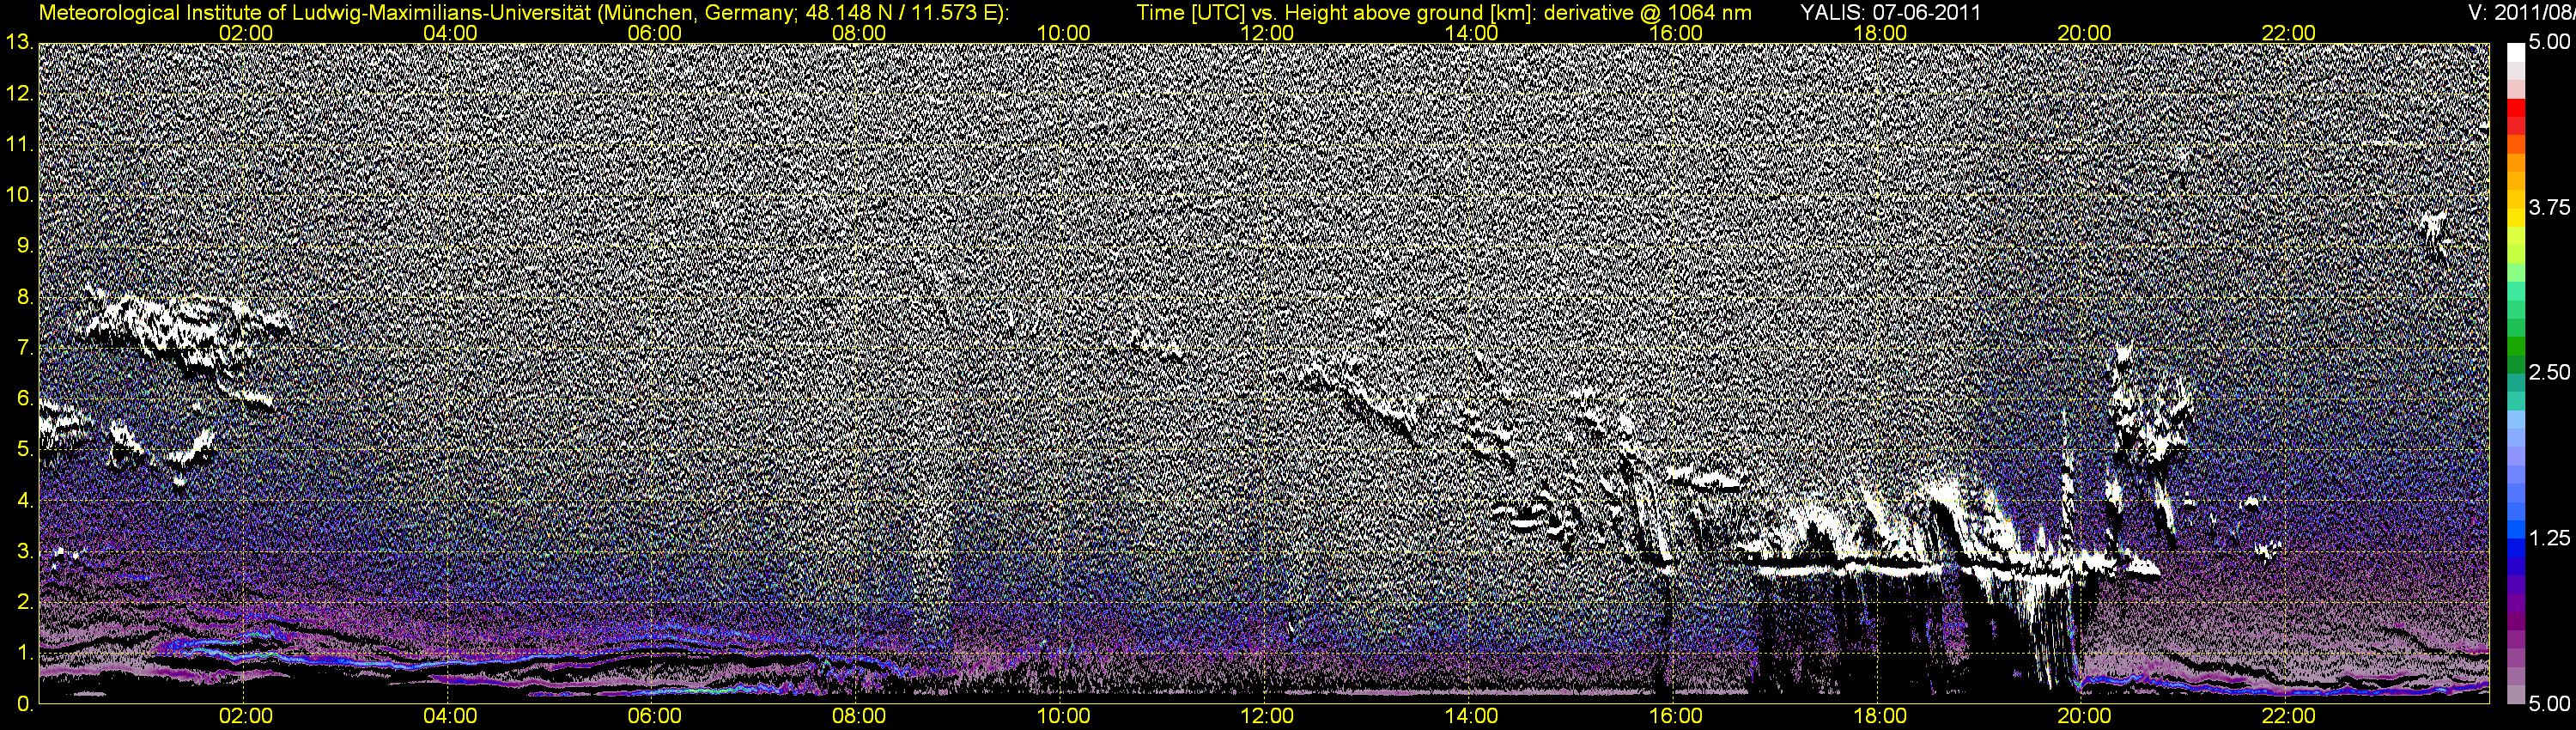2576x730 pixels.
Task: Select the 8 km height axis label
Action: click(25, 297)
